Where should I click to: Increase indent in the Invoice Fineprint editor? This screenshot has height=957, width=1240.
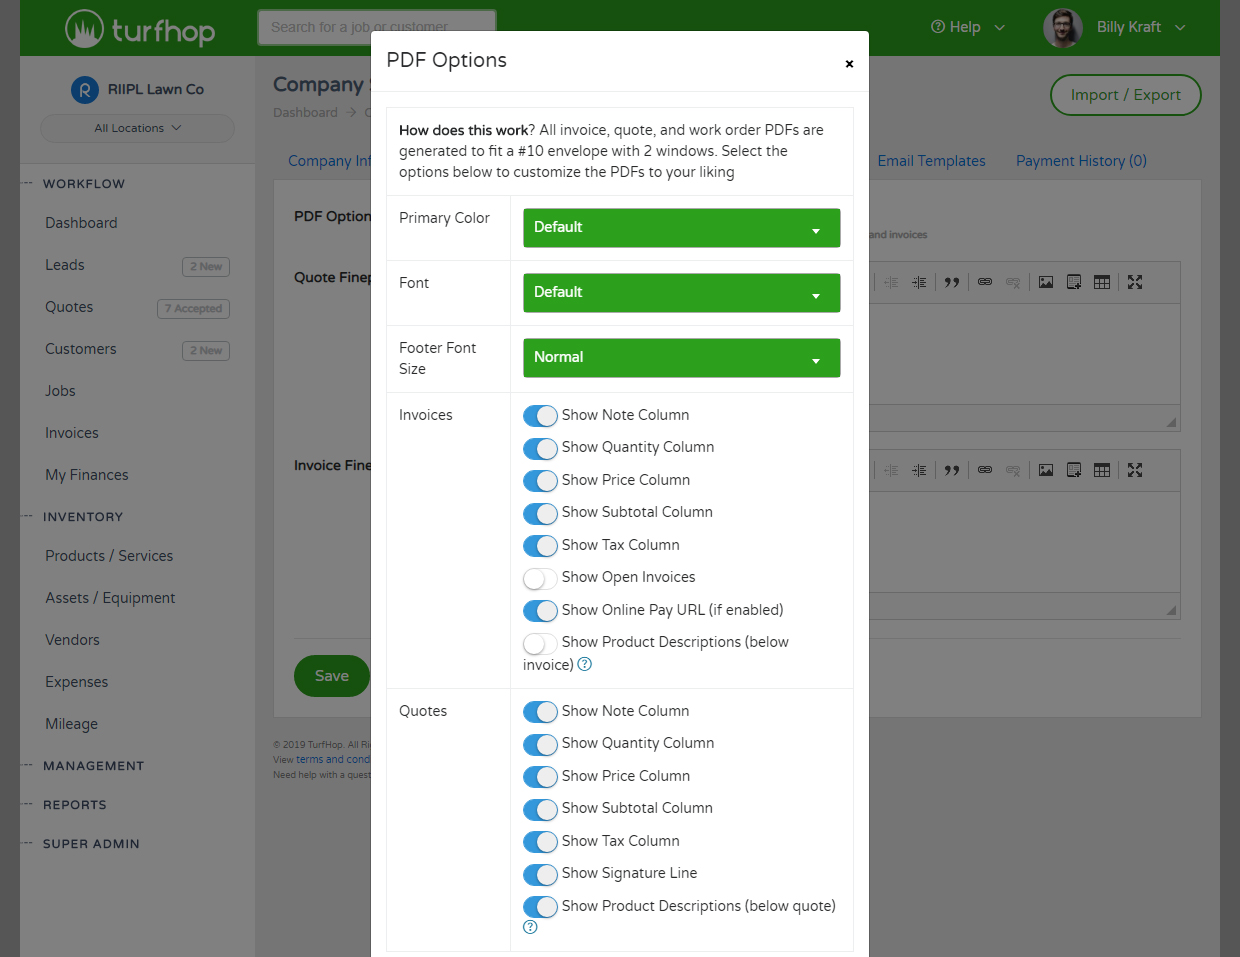[x=918, y=470]
